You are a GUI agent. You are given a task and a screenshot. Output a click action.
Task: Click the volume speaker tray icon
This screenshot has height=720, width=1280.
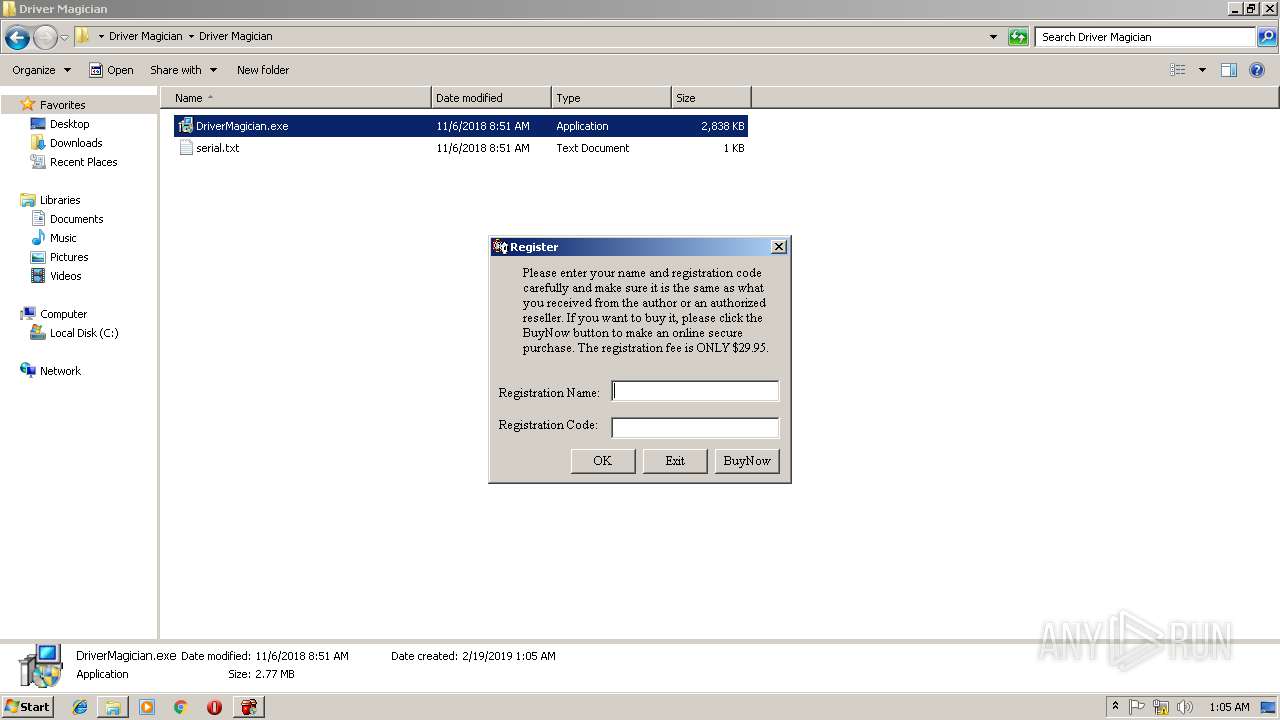(1185, 707)
